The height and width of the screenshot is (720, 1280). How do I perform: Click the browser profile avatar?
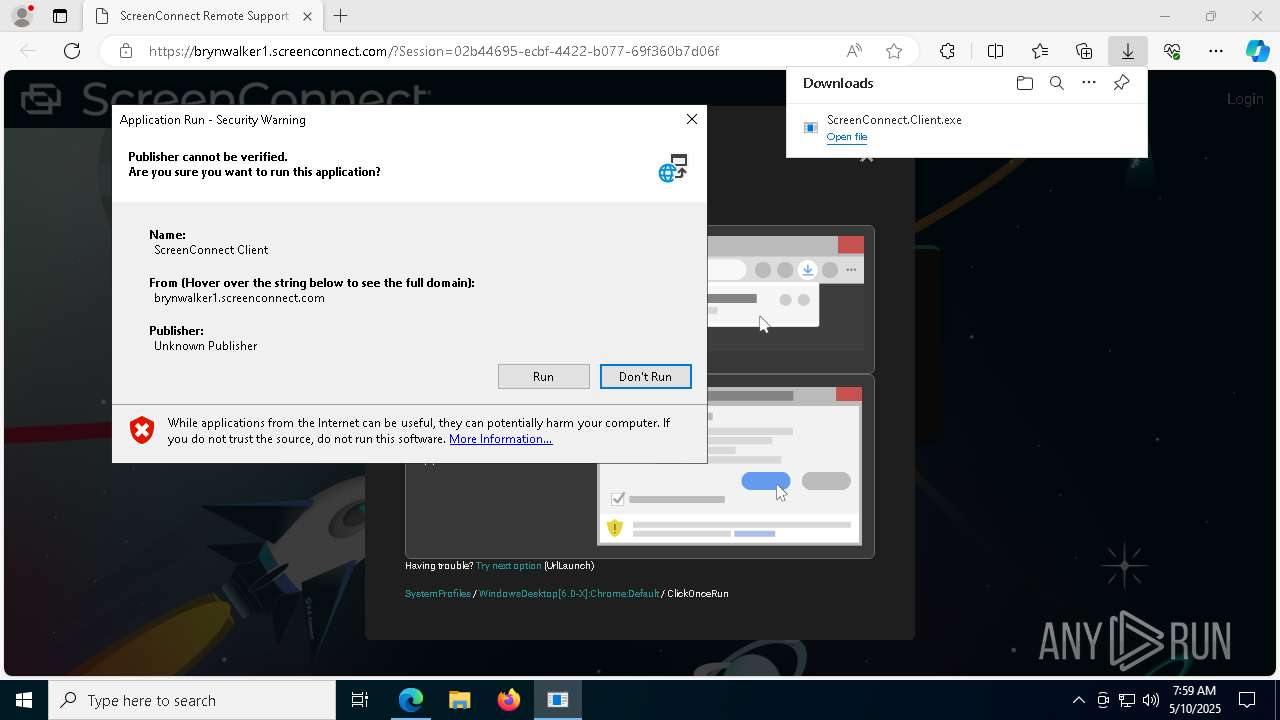[x=22, y=16]
